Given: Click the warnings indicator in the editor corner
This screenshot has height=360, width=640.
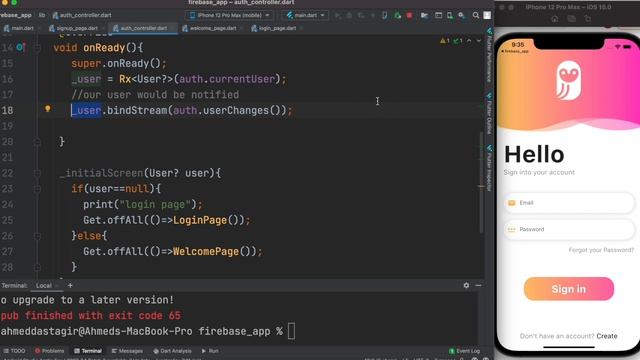Looking at the screenshot, I should pos(444,41).
